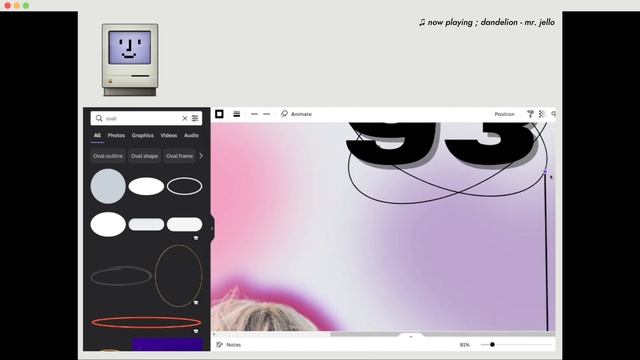Switch to the All tab
This screenshot has width=640, height=360.
pyautogui.click(x=97, y=136)
